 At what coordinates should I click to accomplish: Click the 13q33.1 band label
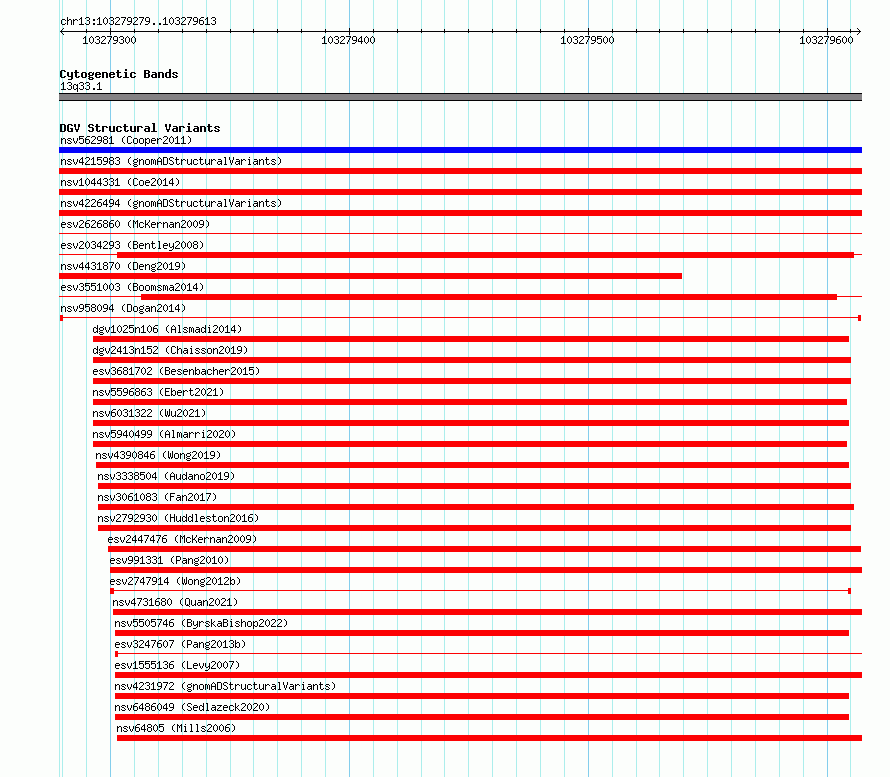tap(81, 86)
